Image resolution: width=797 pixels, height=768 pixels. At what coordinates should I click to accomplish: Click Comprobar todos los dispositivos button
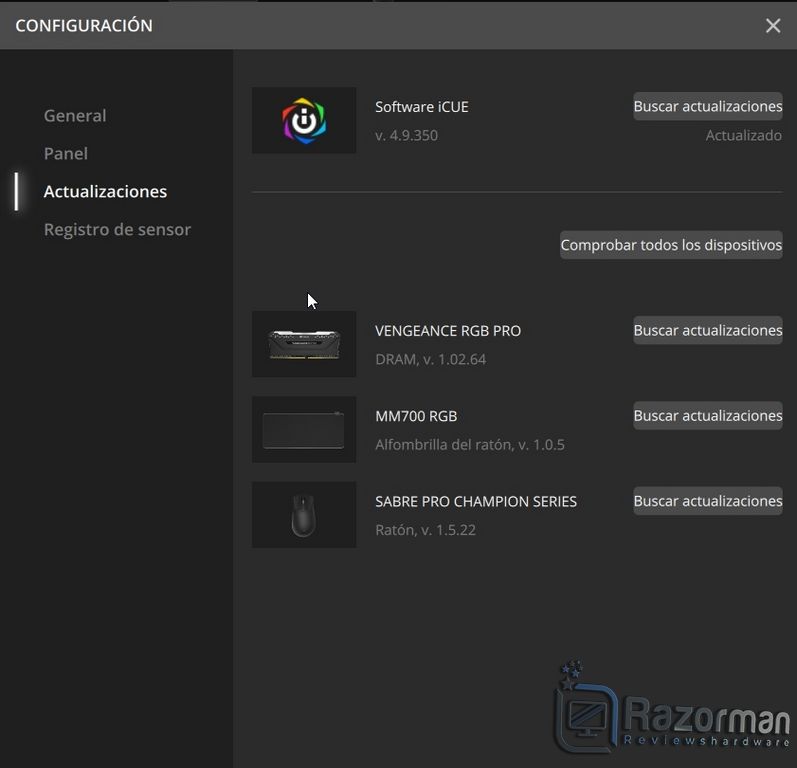tap(671, 245)
